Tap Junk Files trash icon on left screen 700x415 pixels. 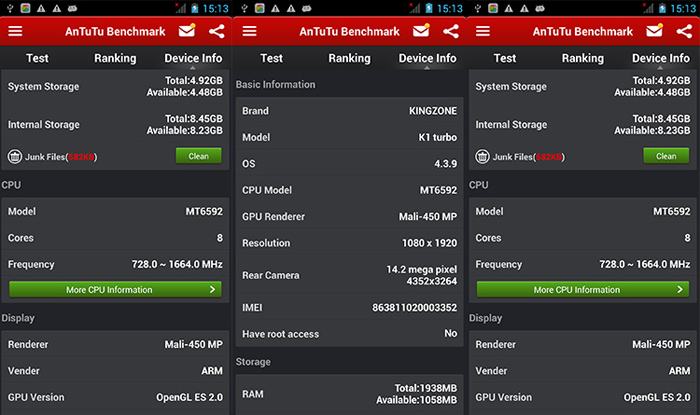click(15, 156)
